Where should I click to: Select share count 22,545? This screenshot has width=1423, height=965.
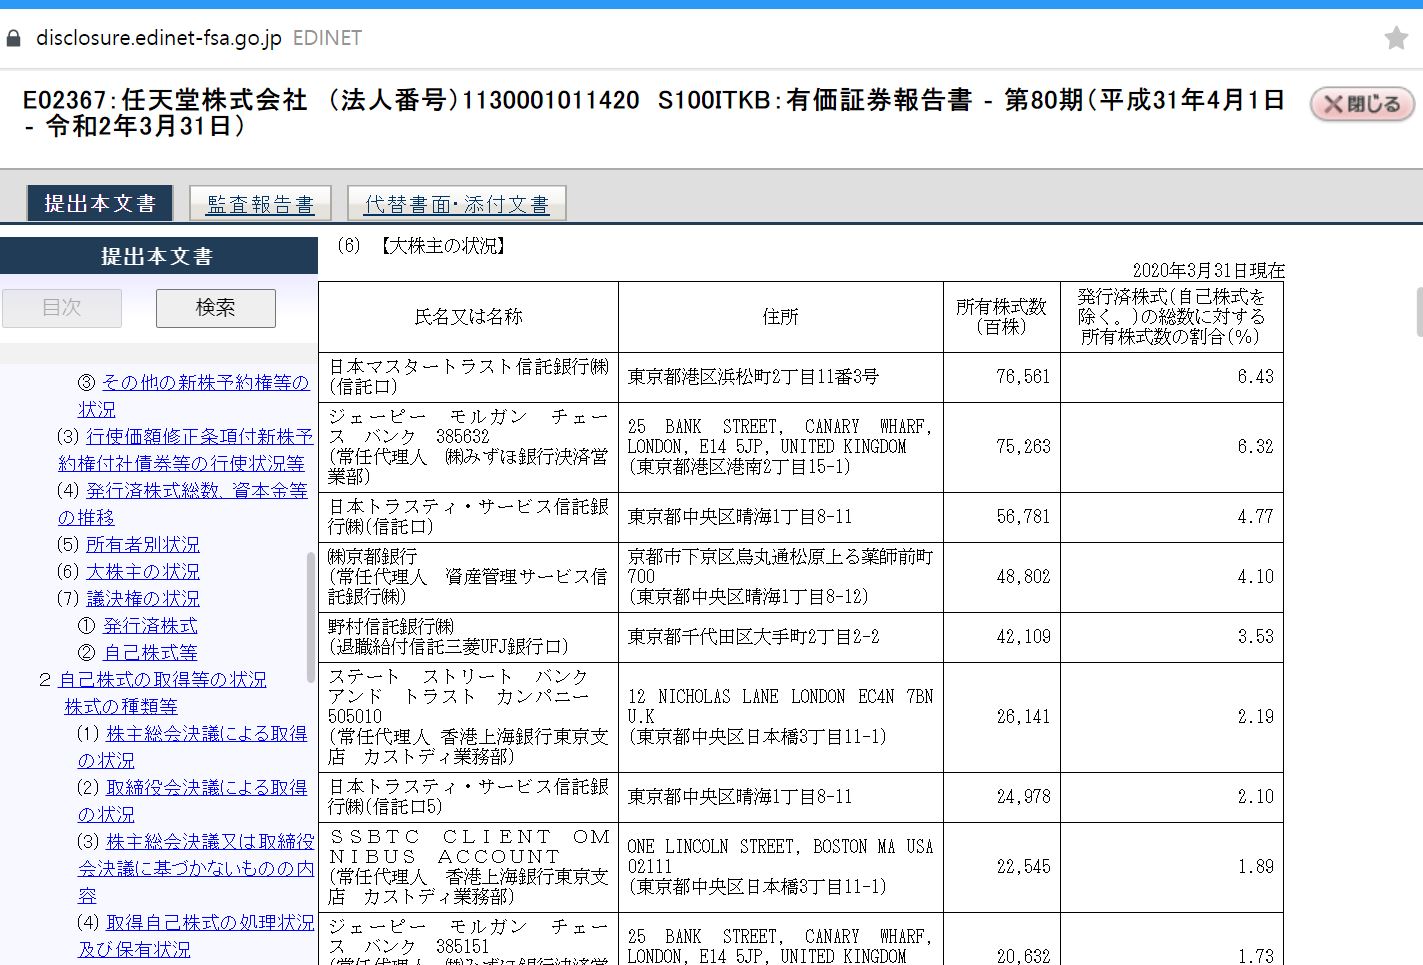click(x=1023, y=867)
